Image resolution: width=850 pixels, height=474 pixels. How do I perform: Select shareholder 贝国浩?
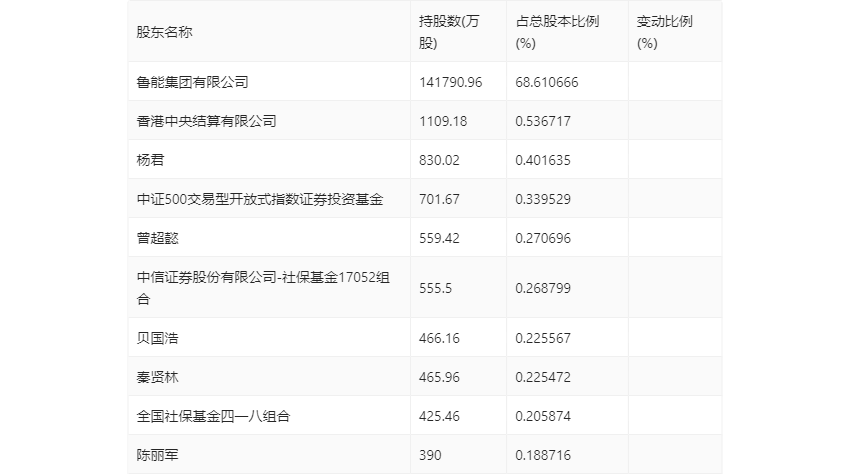click(157, 338)
